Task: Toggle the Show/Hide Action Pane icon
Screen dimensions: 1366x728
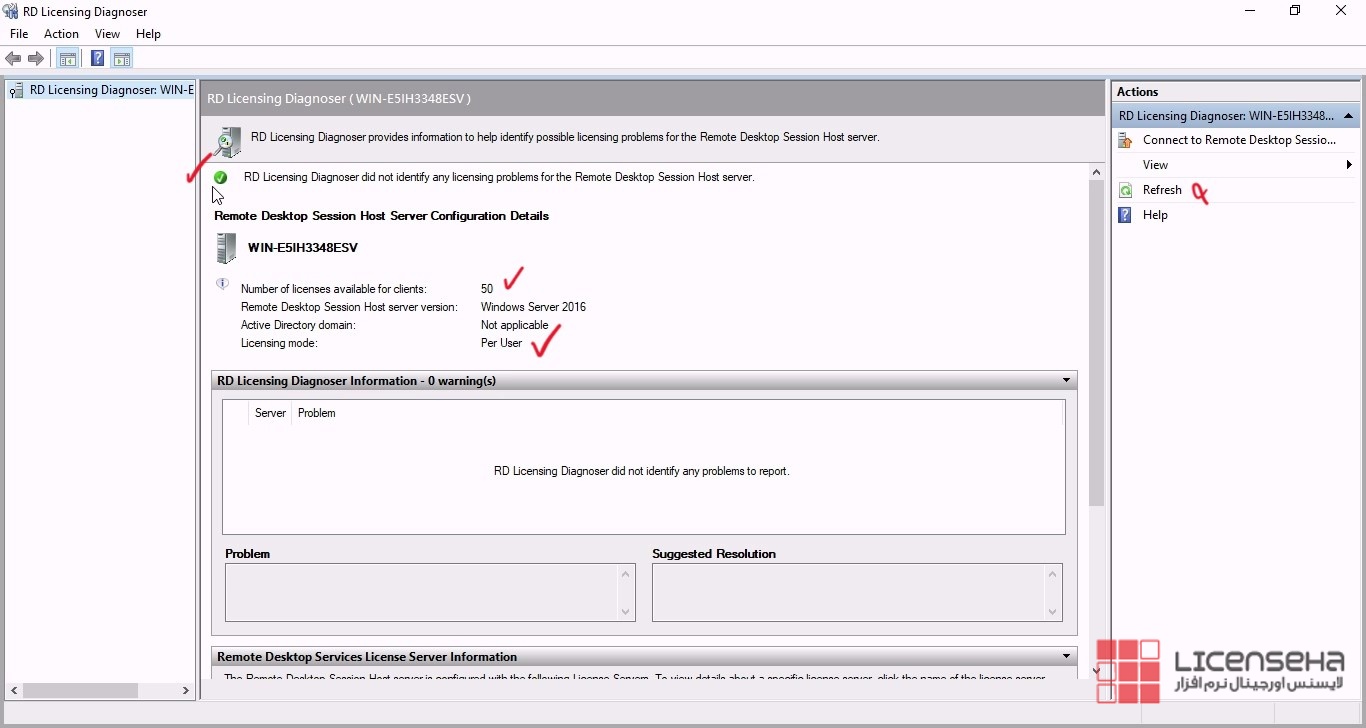Action: click(122, 59)
